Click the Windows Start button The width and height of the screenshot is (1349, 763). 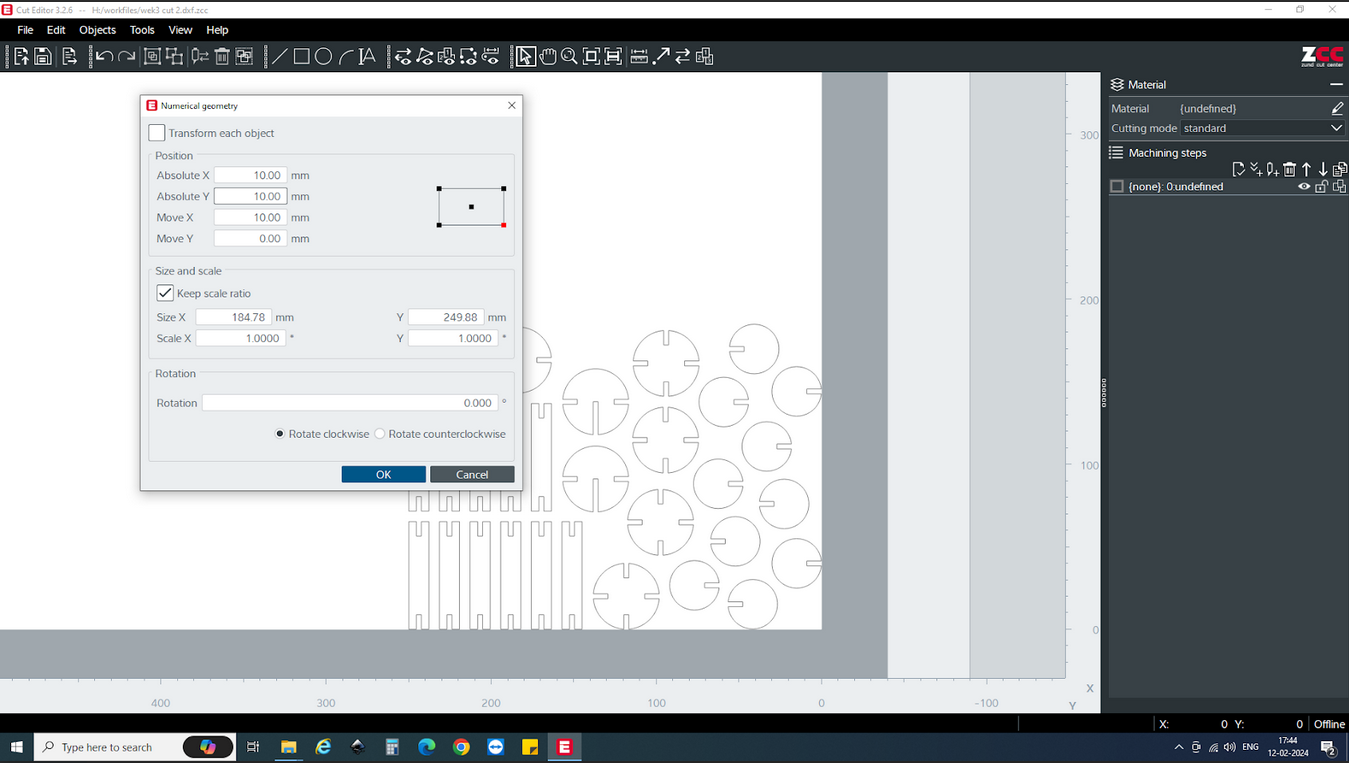click(x=16, y=747)
